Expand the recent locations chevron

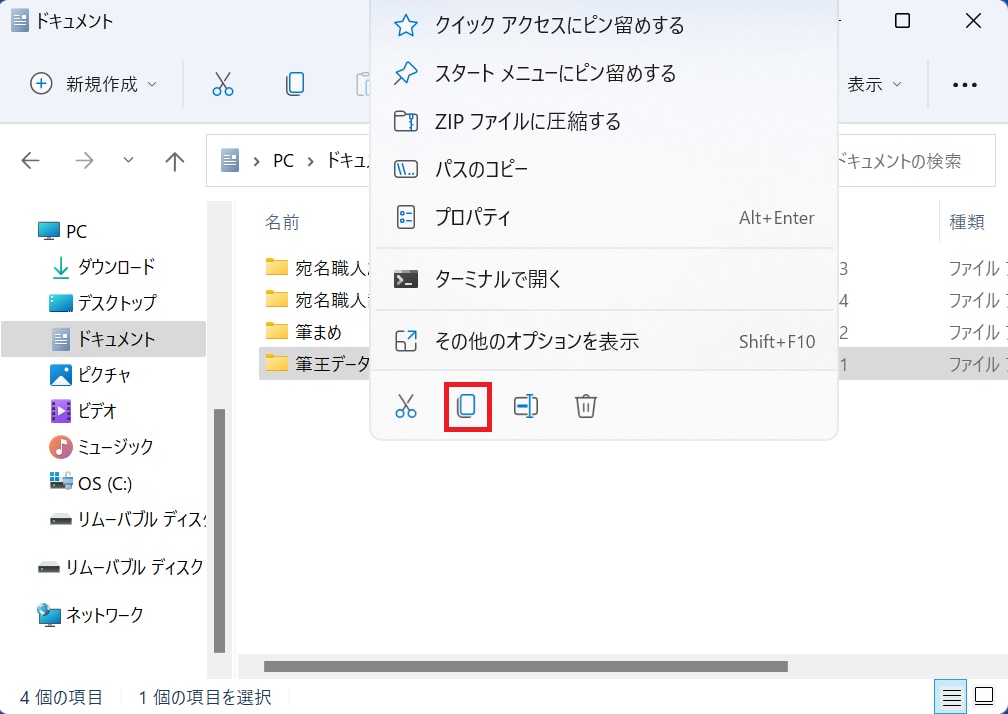point(129,160)
